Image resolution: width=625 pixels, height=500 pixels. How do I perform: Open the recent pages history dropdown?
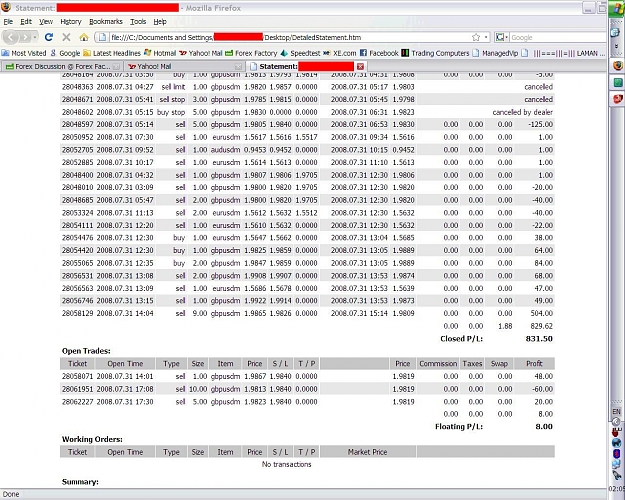[x=35, y=37]
